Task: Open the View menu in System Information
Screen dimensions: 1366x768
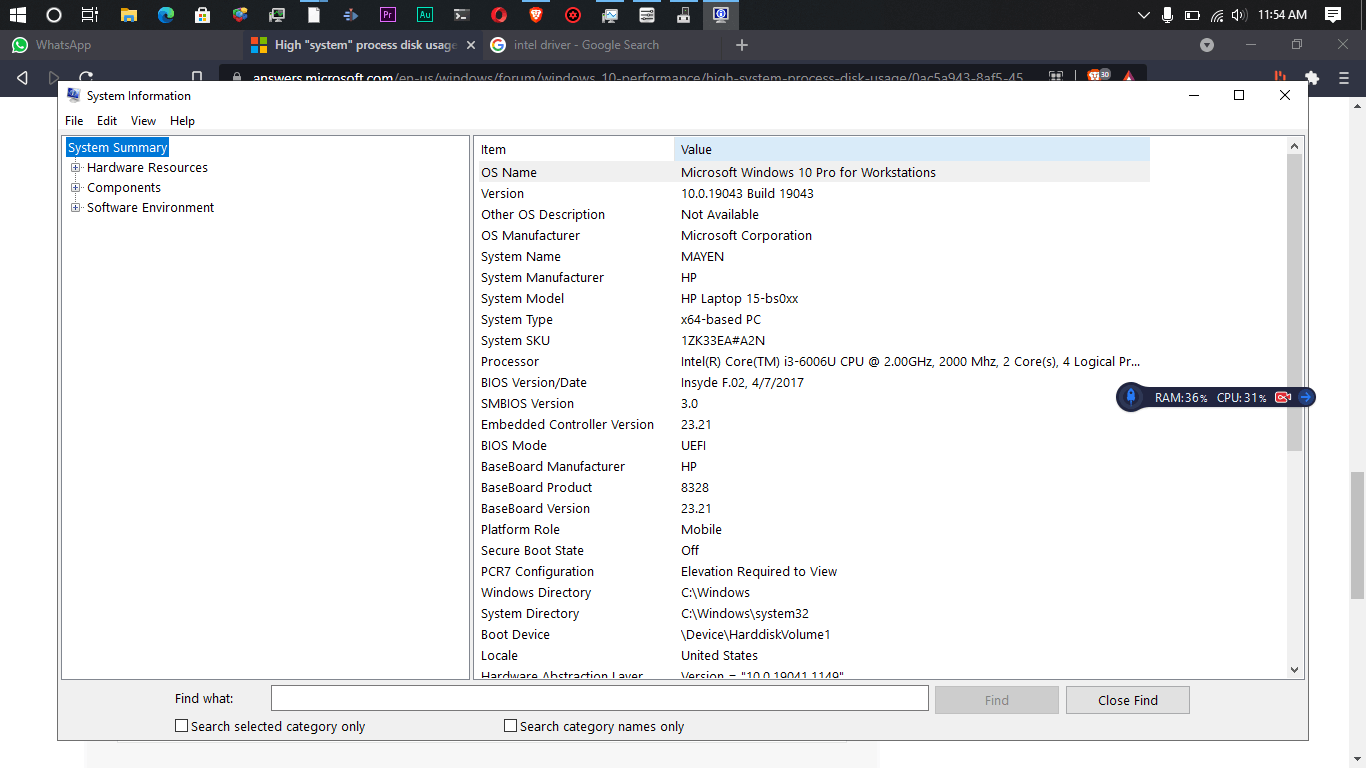Action: [x=144, y=121]
